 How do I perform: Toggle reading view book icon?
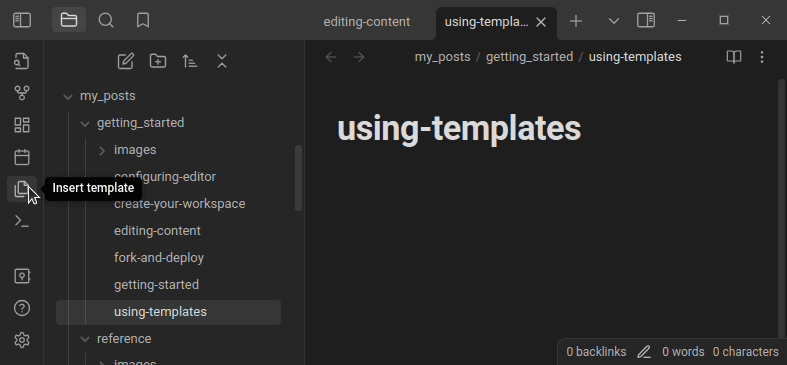734,57
